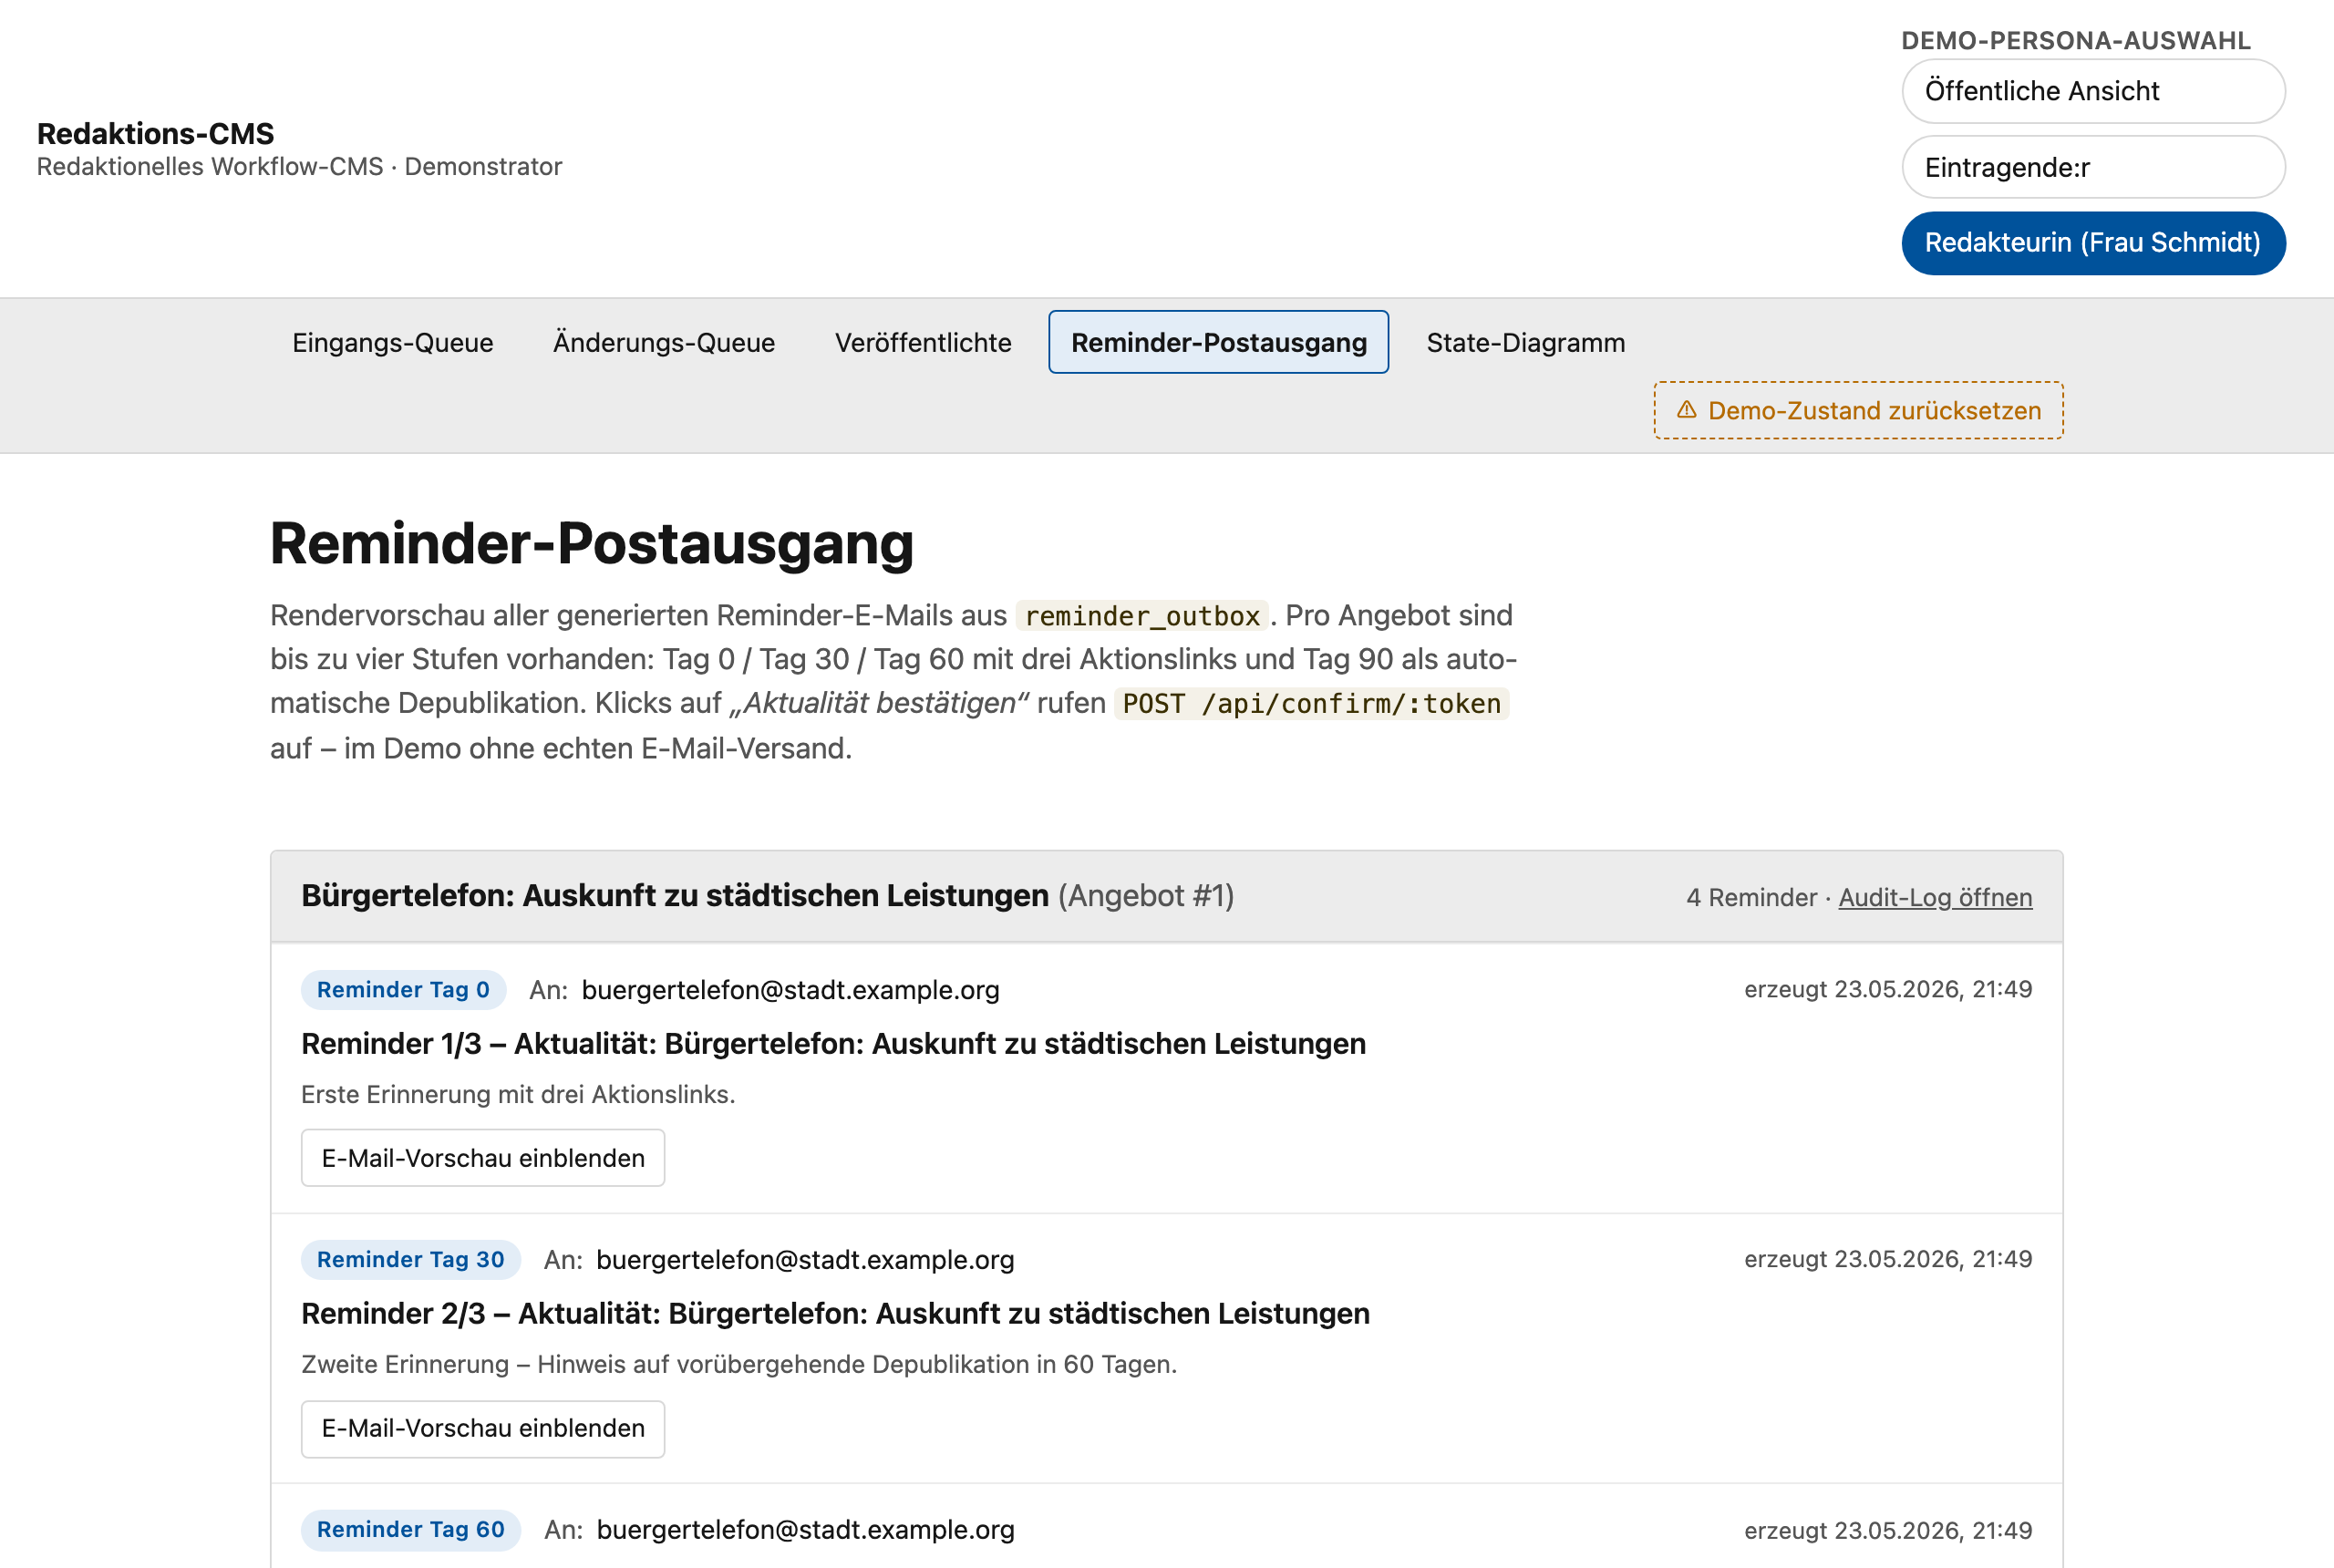Click the DEMO-PERSONA-AUSWAHL label
The image size is (2334, 1568).
(2075, 41)
